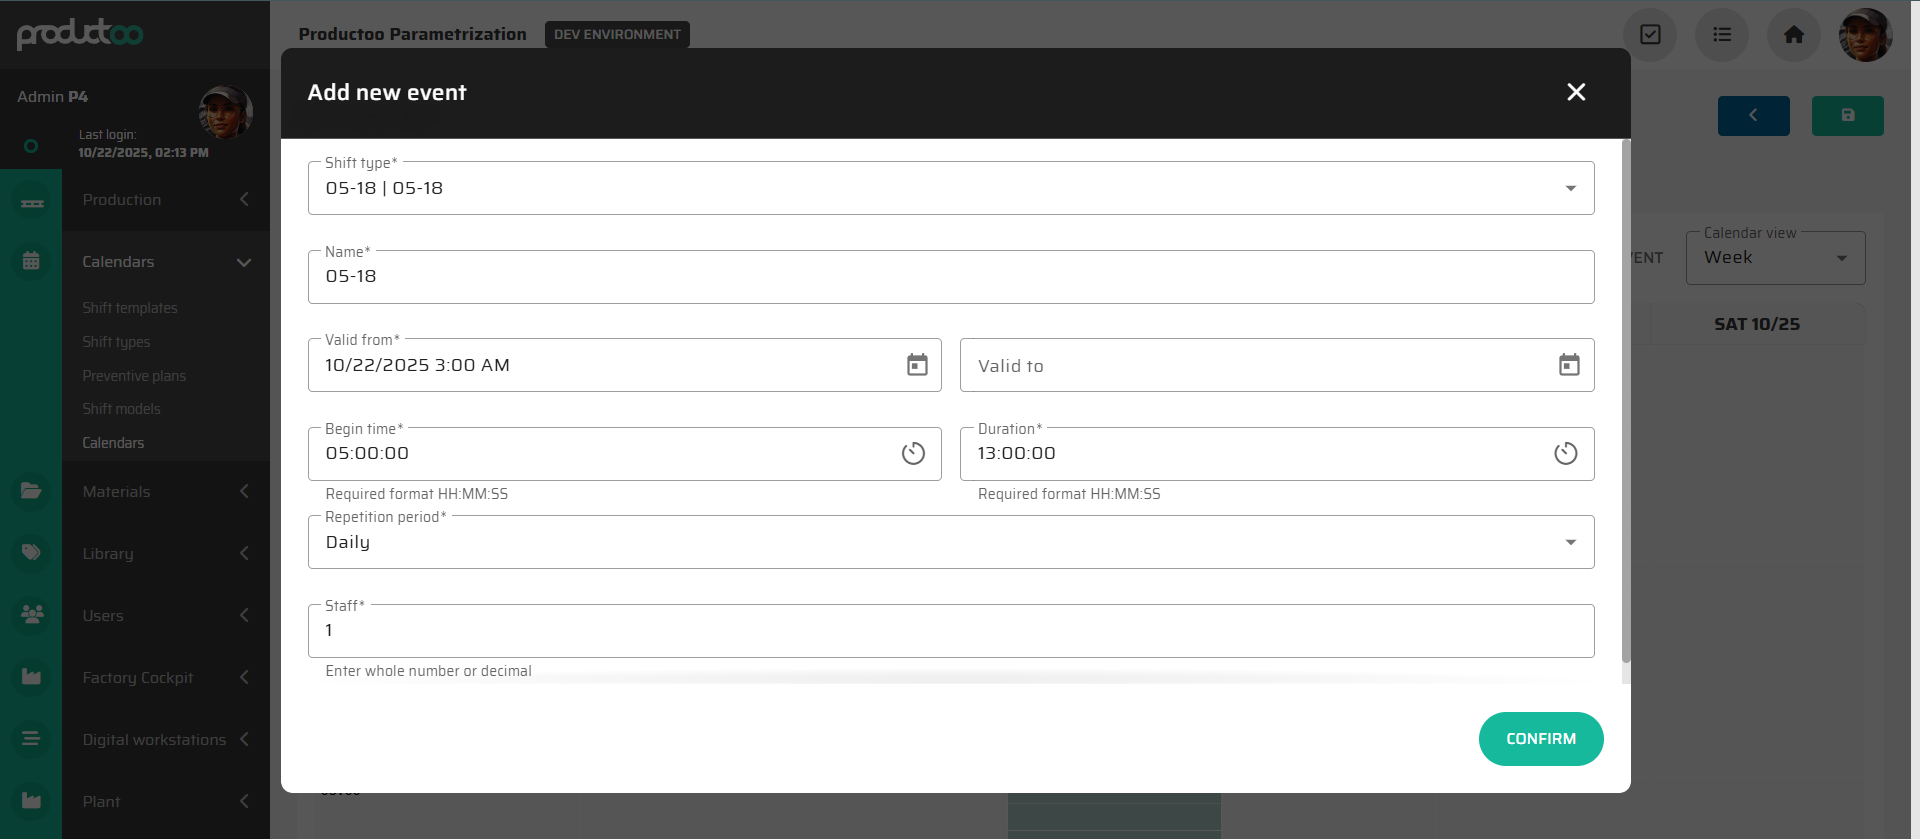The width and height of the screenshot is (1920, 839).
Task: Open Preventive plans in the sidebar
Action: tap(134, 376)
